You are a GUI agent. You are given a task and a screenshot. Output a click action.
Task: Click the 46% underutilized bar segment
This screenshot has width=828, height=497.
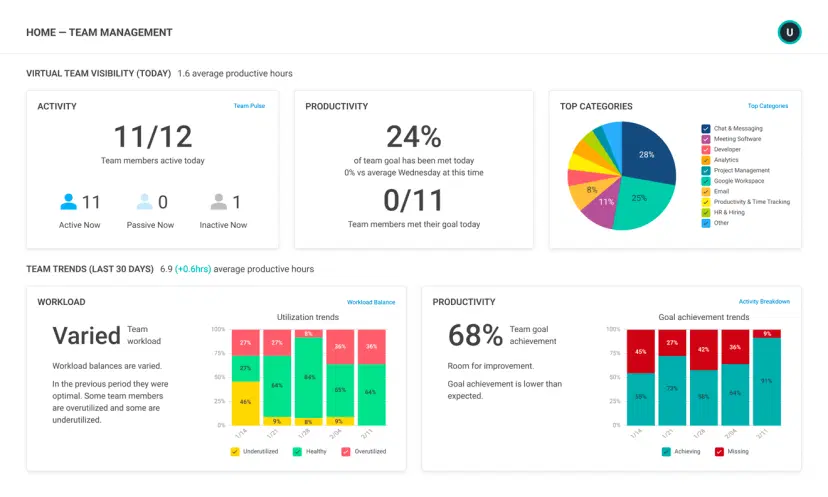245,402
